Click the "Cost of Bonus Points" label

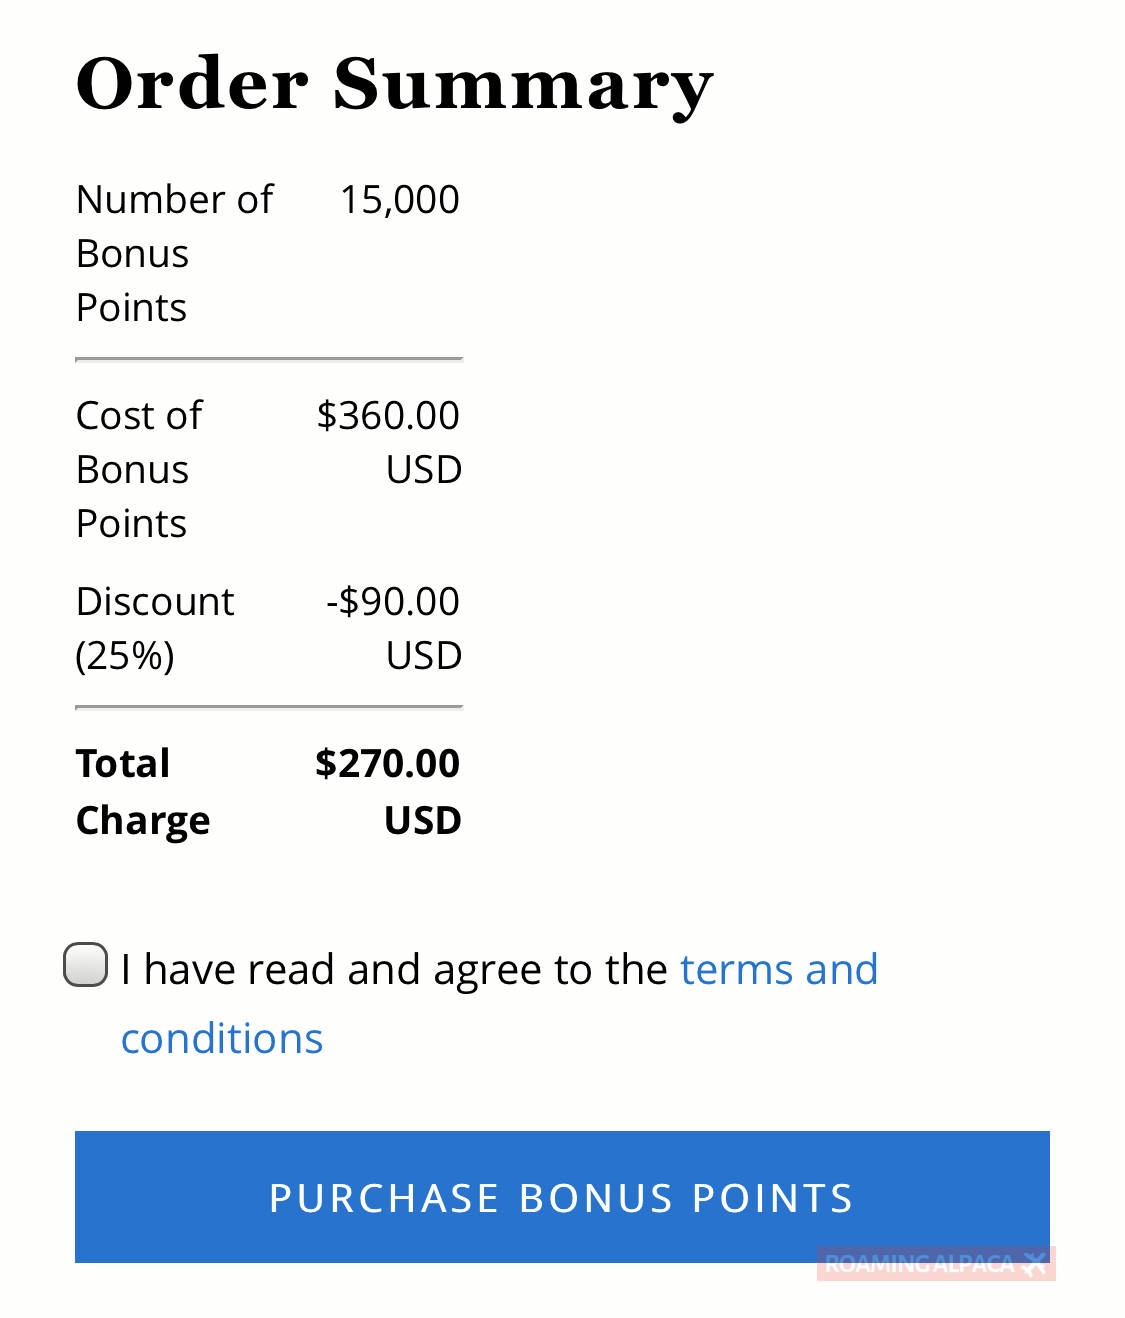coord(139,469)
